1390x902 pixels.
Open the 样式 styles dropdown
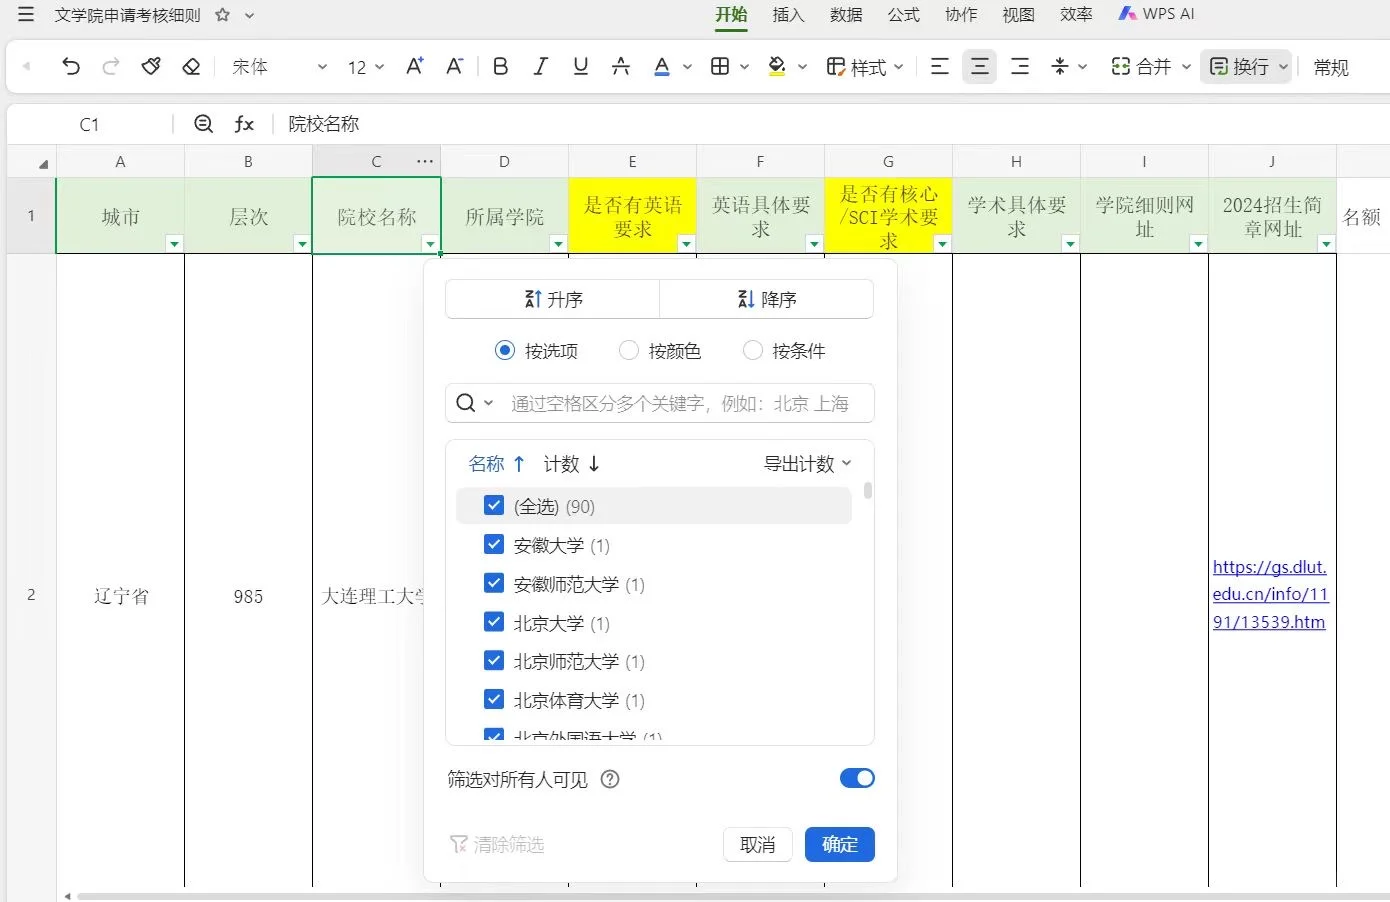(865, 67)
